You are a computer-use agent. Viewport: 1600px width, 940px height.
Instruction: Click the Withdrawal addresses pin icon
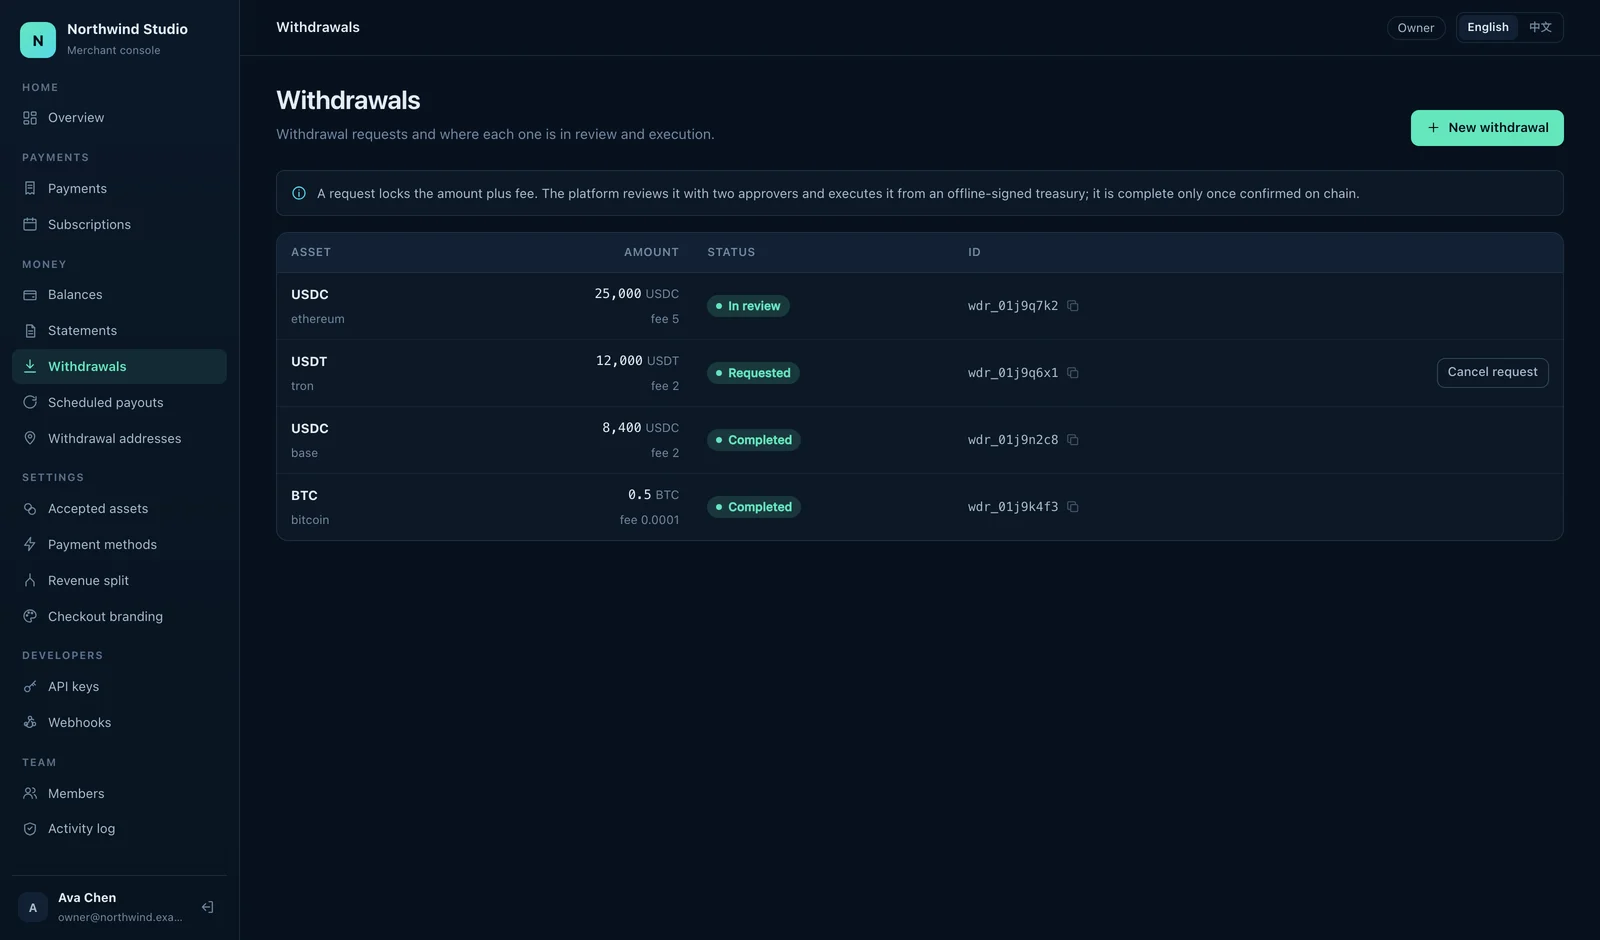coord(30,439)
